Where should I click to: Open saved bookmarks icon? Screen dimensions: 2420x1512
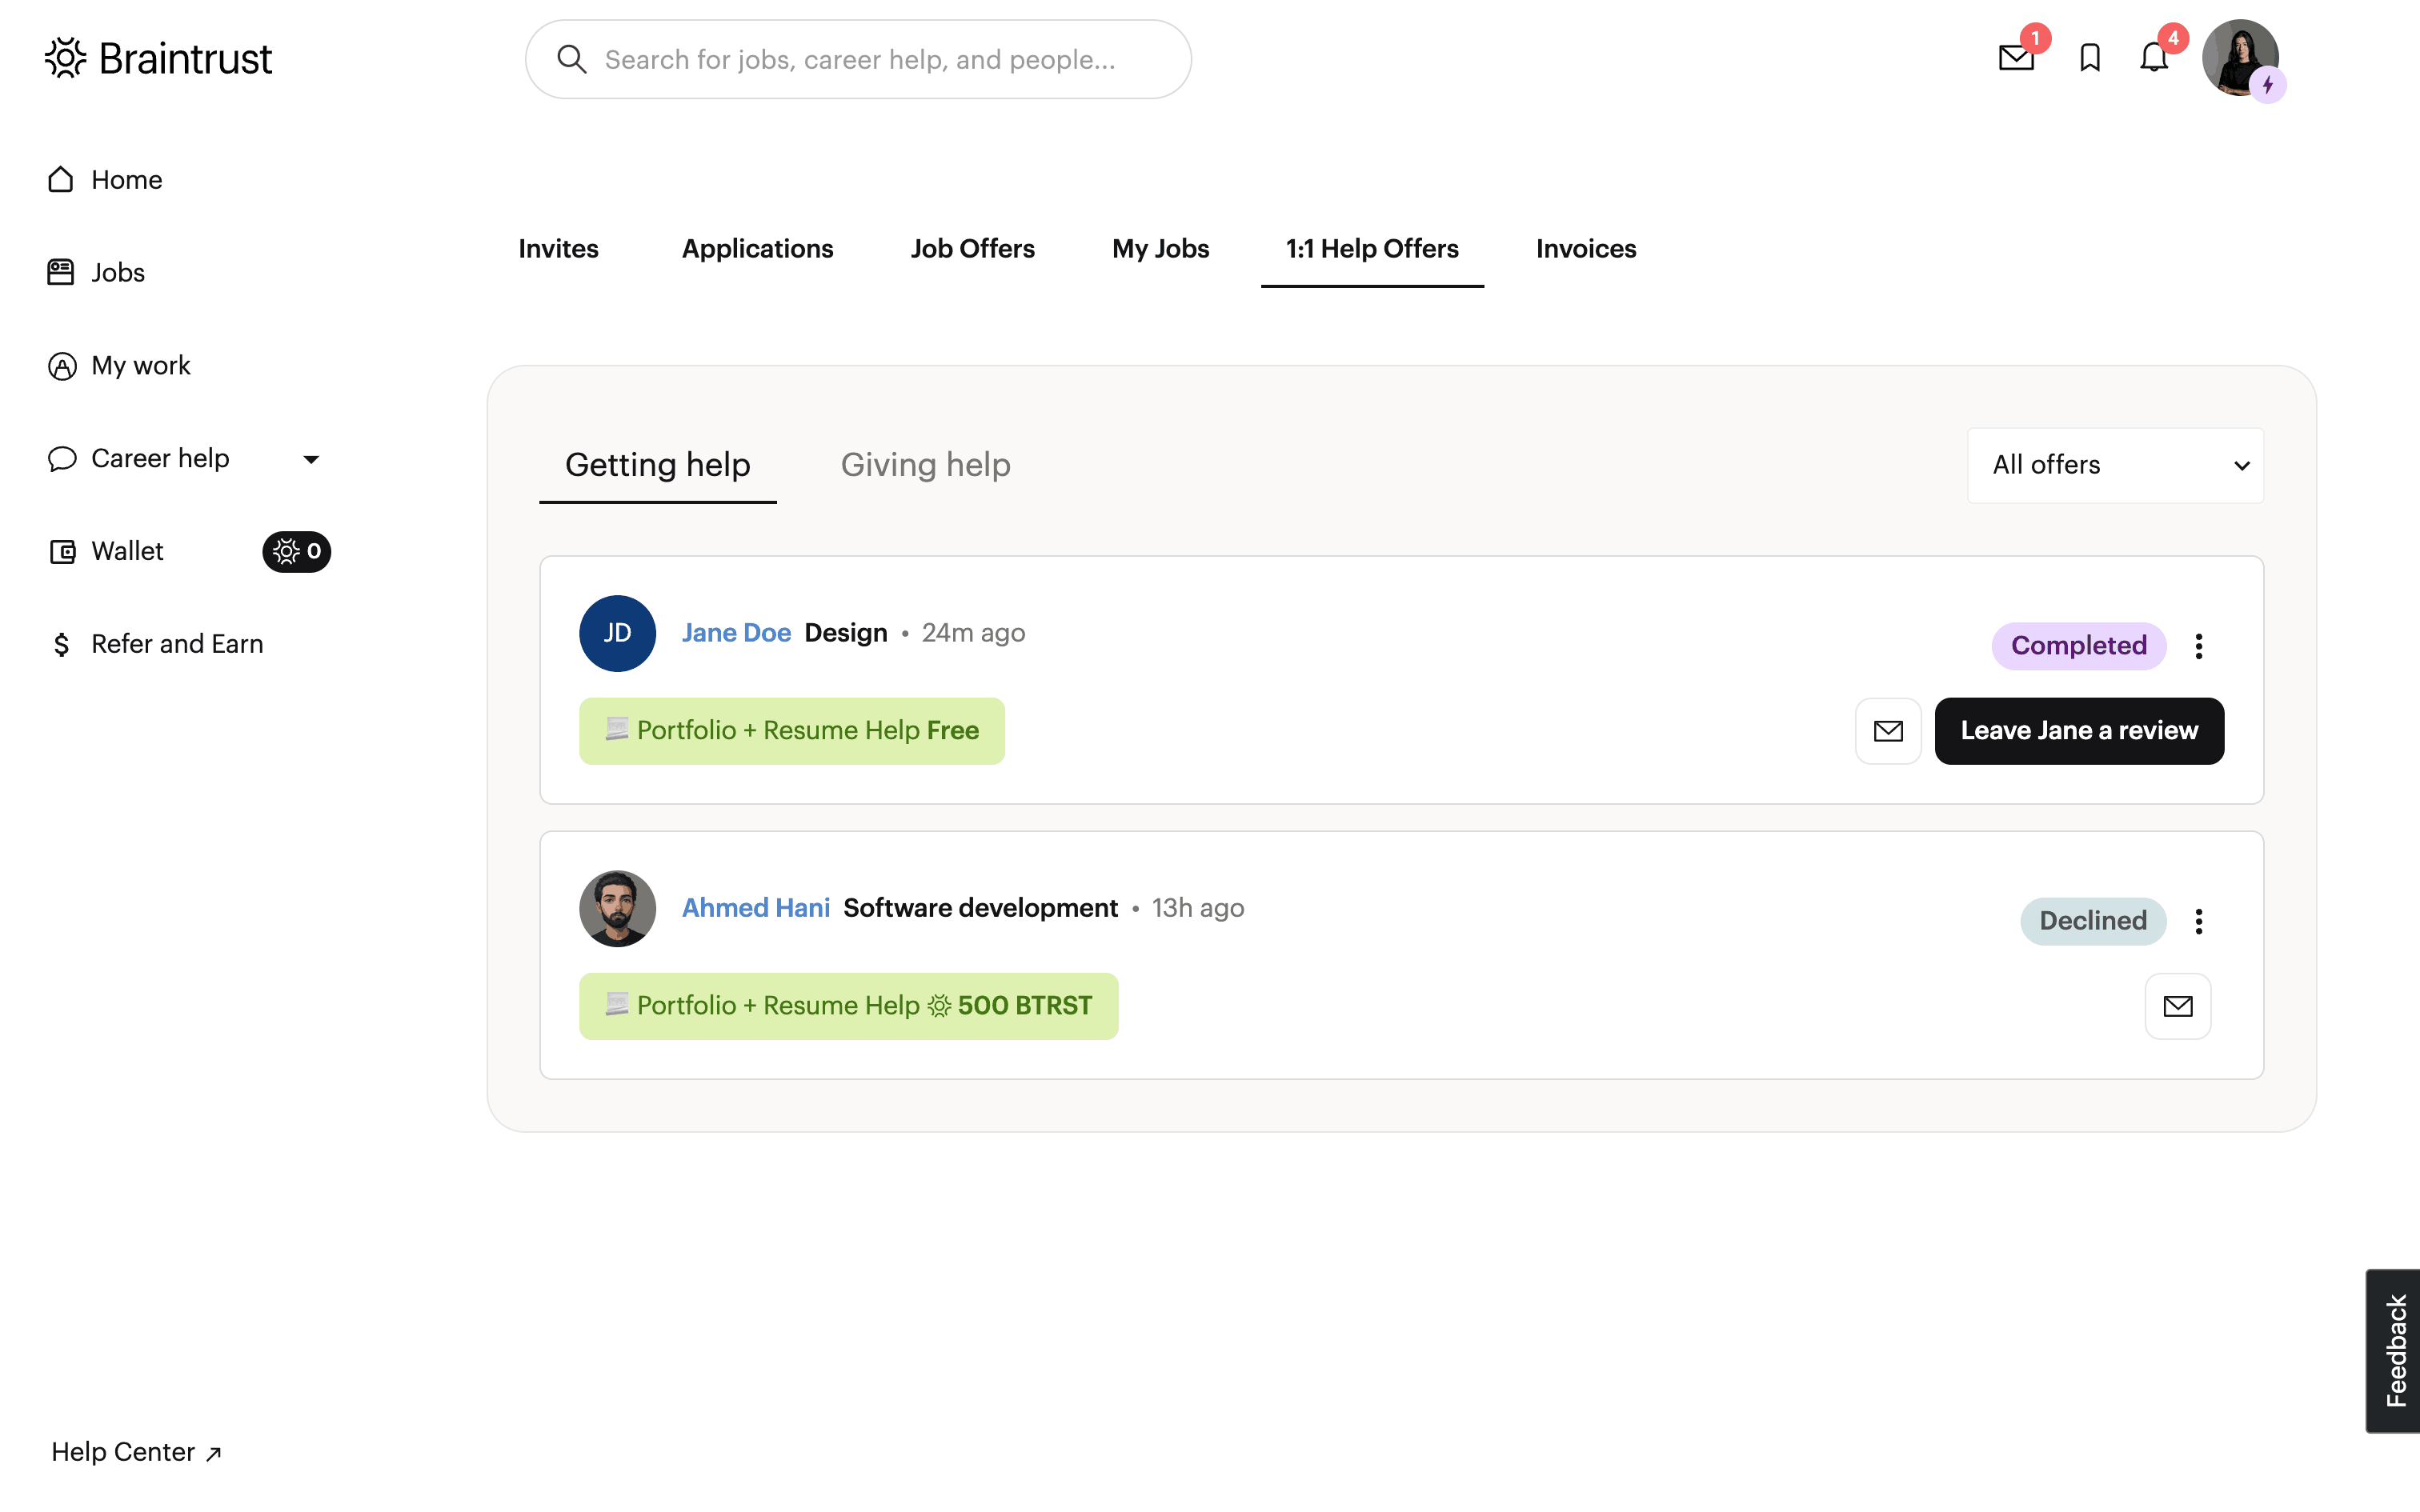tap(2089, 58)
